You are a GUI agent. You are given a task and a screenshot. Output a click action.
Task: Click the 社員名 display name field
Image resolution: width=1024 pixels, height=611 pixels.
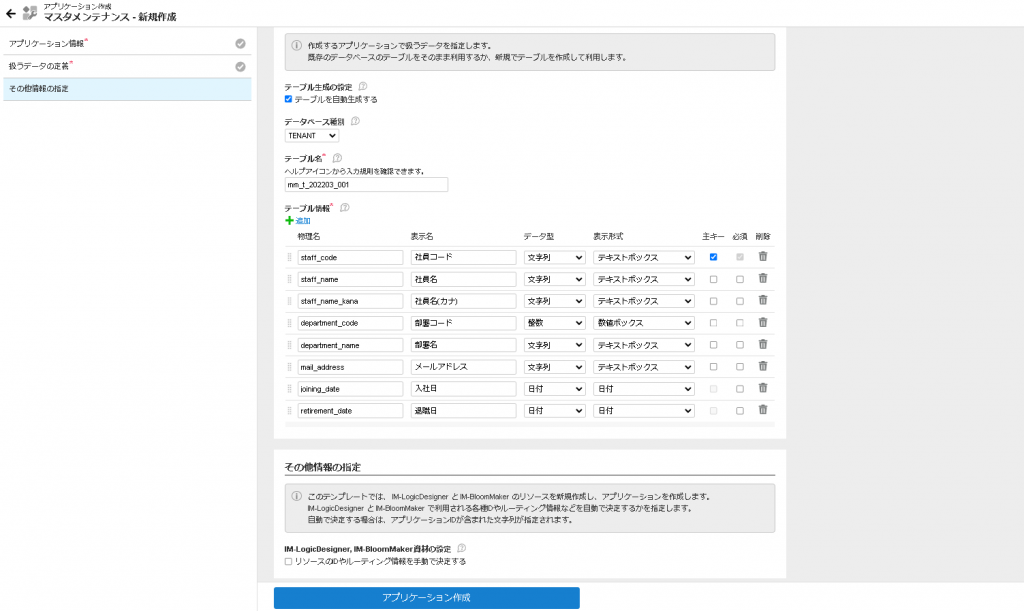pyautogui.click(x=464, y=279)
